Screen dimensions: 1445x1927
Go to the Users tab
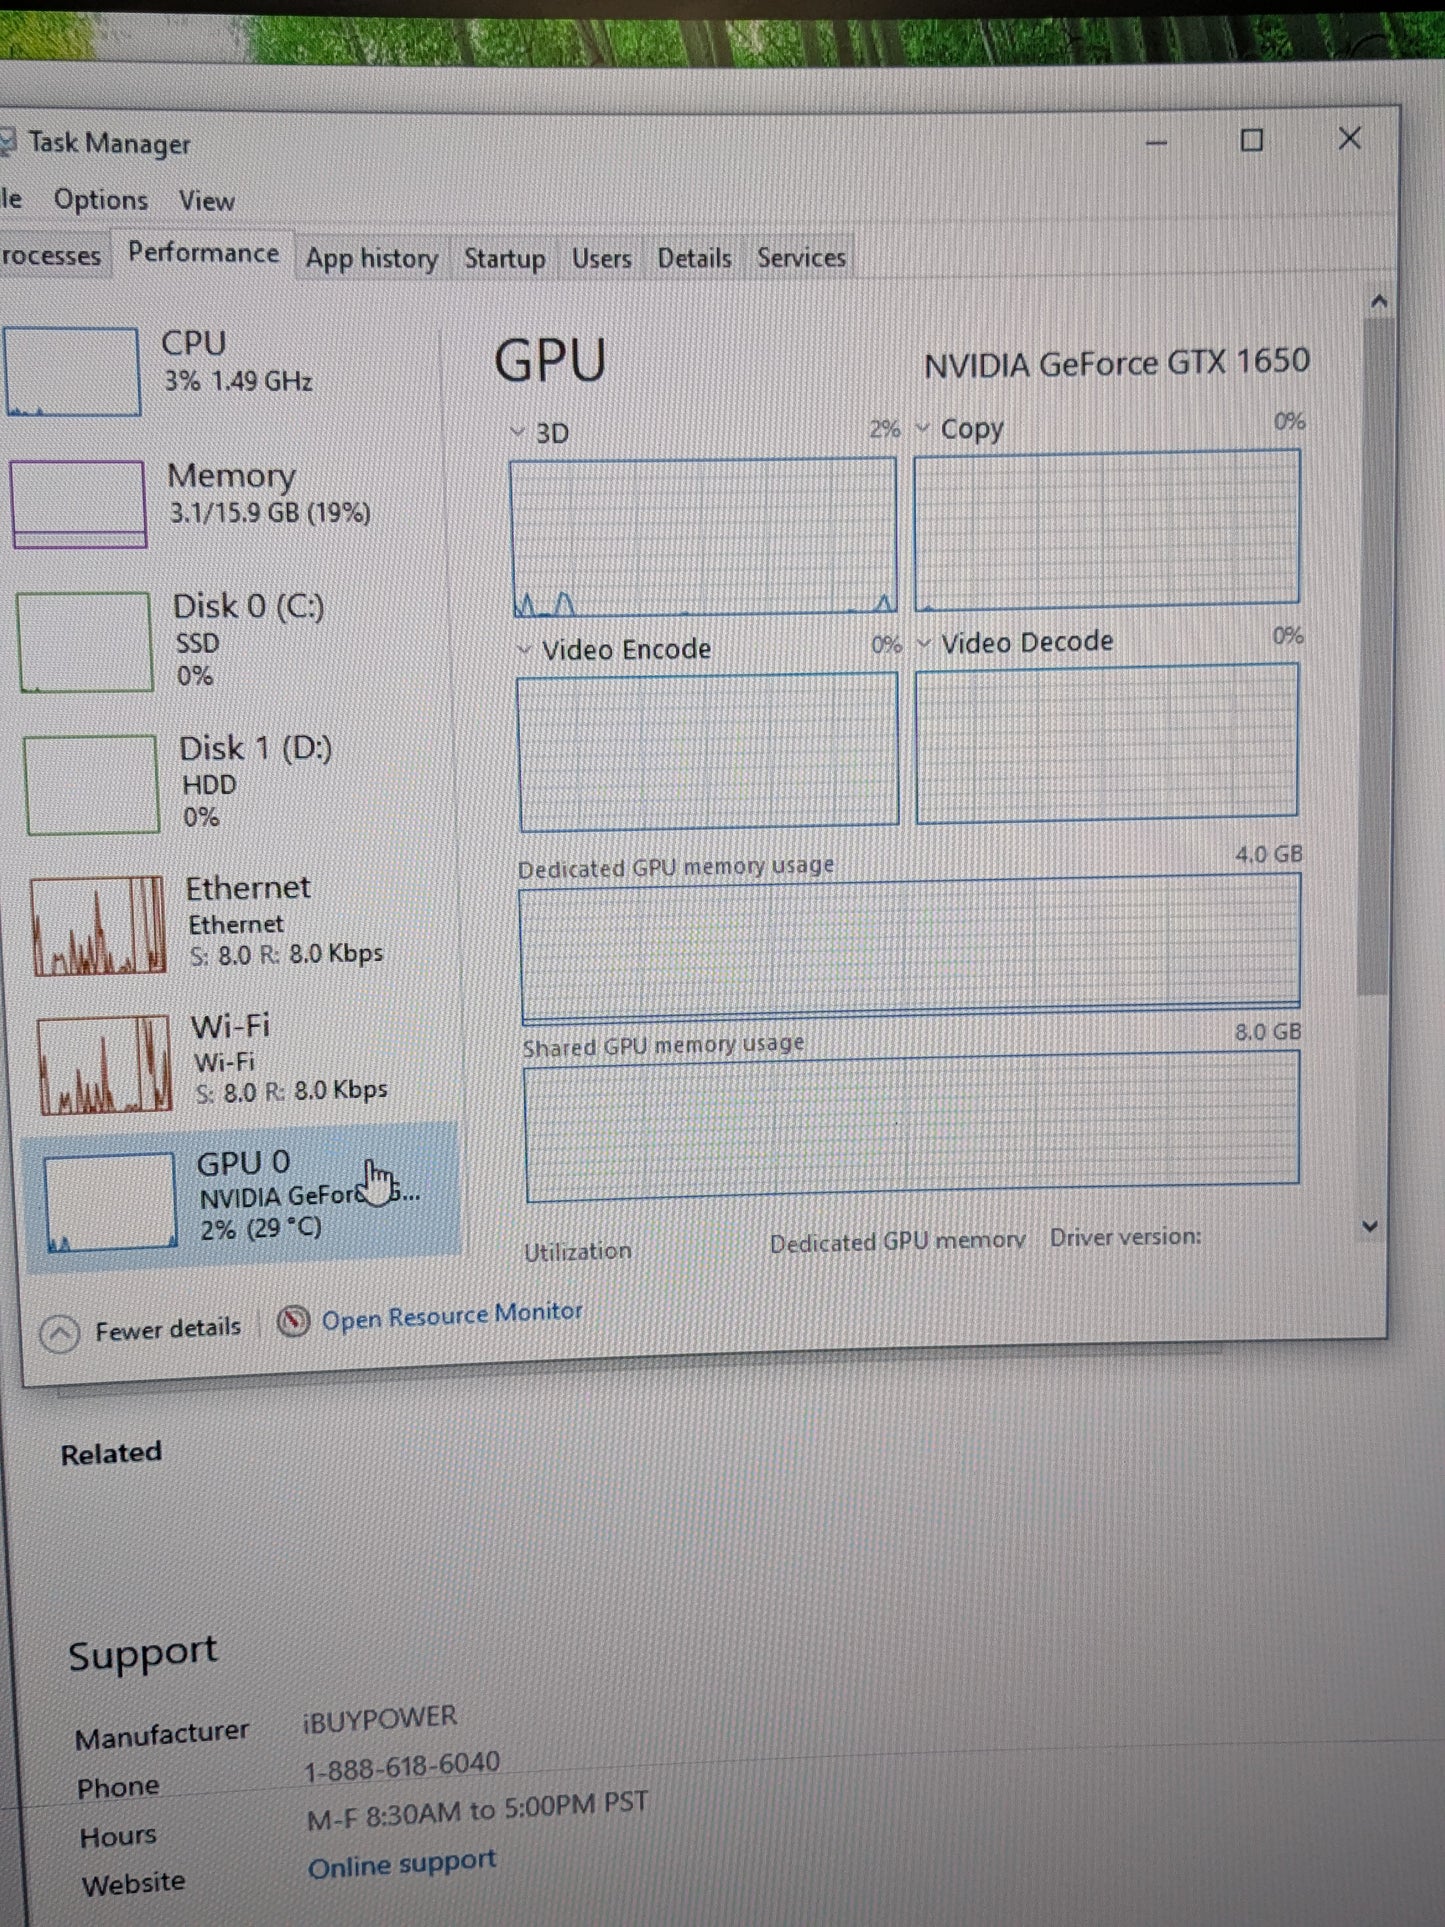(601, 258)
